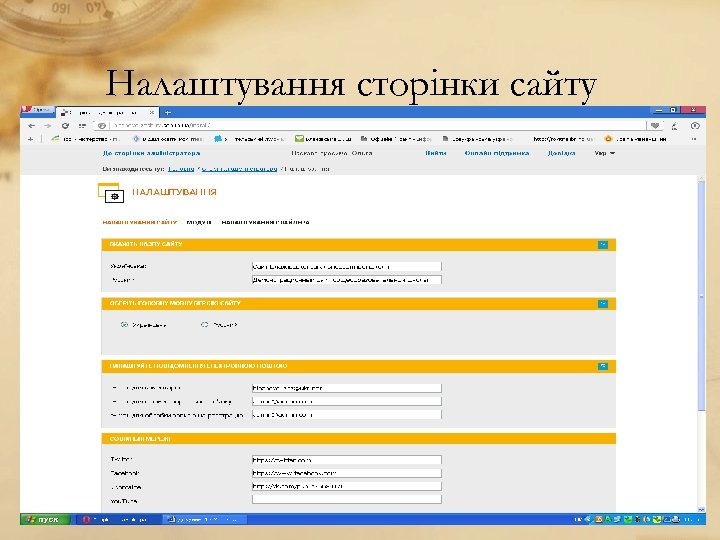This screenshot has width=720, height=540.
Task: Click the third email address field
Action: (347, 415)
